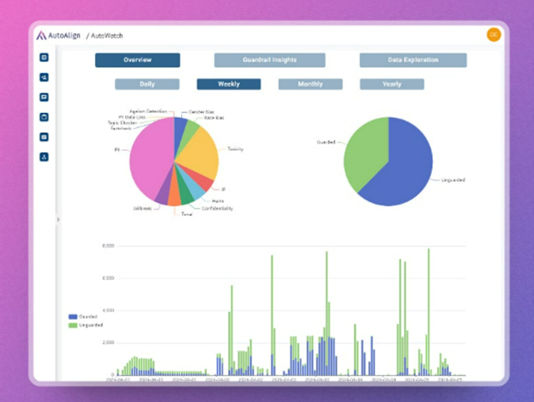This screenshot has width=534, height=402.
Task: Open the orange user avatar menu
Action: [x=493, y=35]
